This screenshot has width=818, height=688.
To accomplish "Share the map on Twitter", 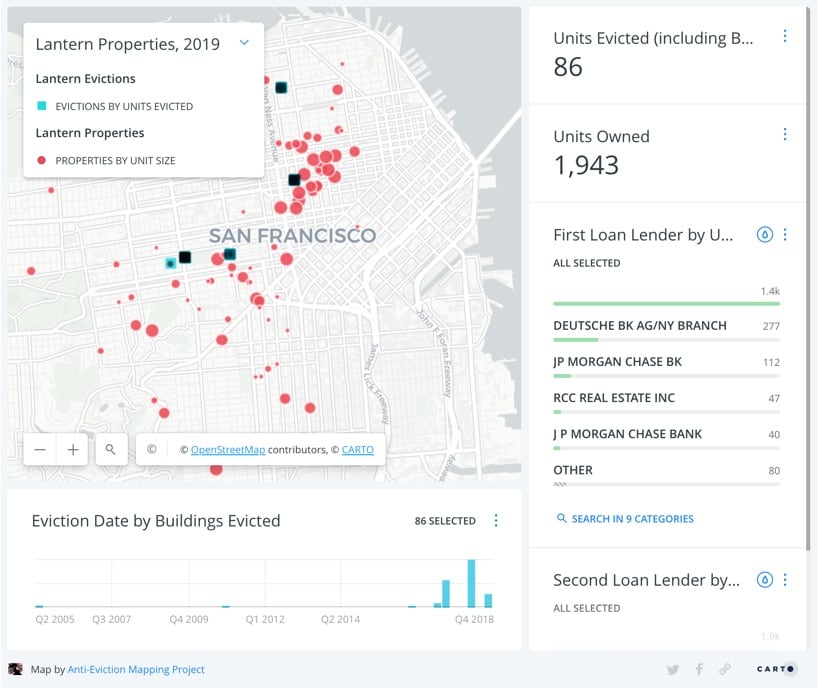I will click(673, 670).
